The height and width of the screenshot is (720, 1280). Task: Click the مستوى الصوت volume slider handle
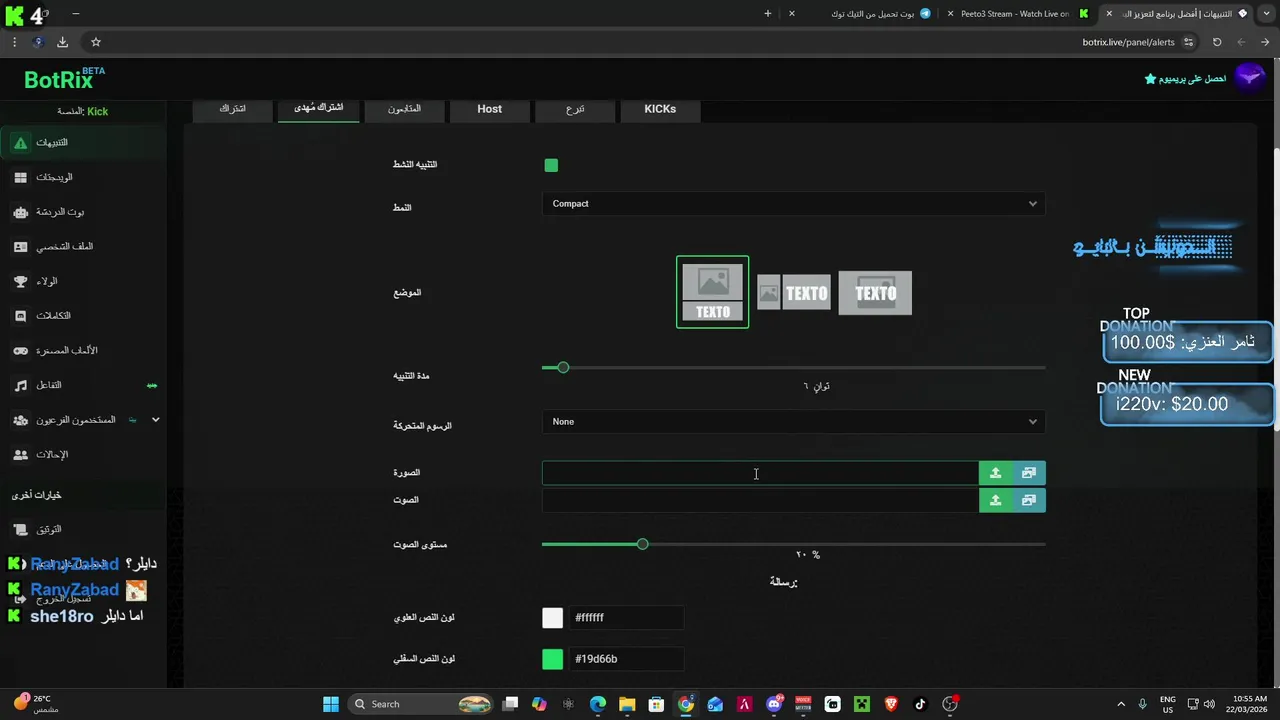(x=642, y=544)
